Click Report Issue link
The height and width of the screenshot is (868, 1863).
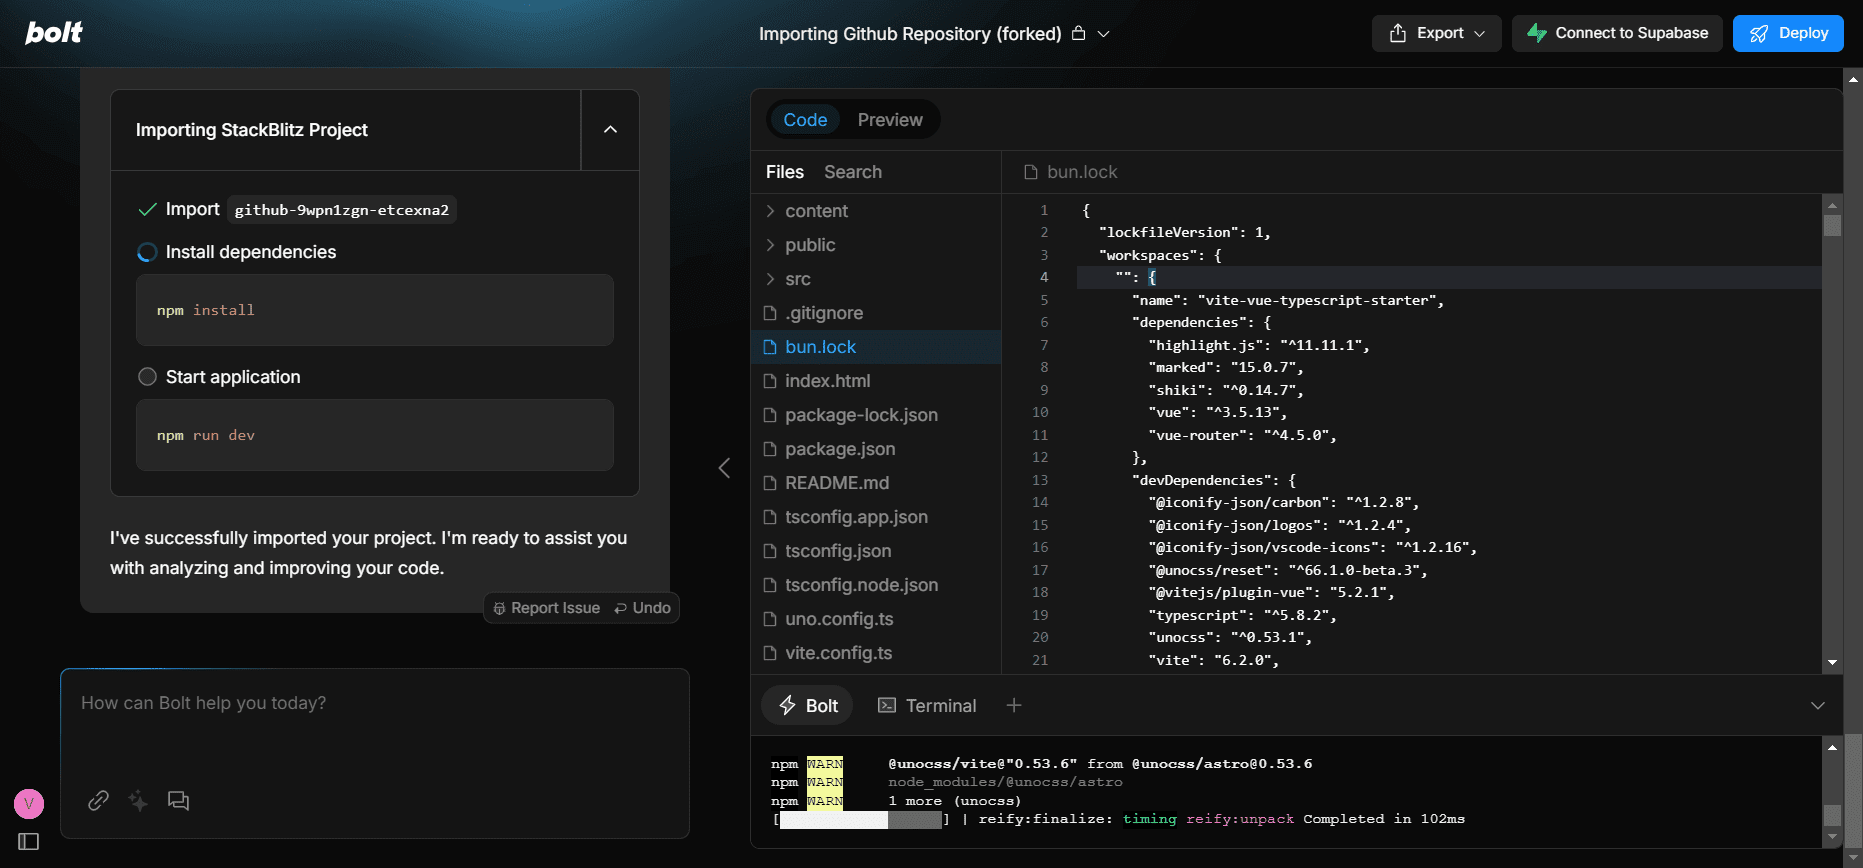pos(546,608)
